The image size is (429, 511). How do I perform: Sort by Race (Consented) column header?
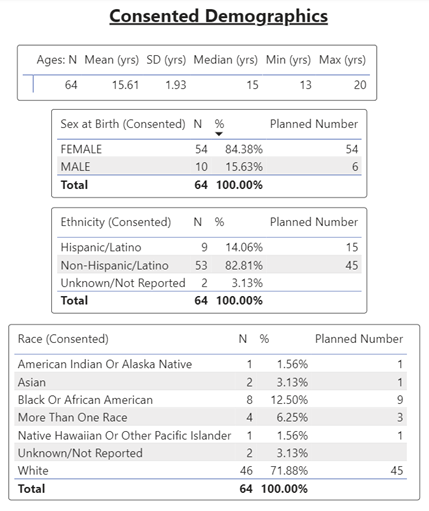pos(63,339)
